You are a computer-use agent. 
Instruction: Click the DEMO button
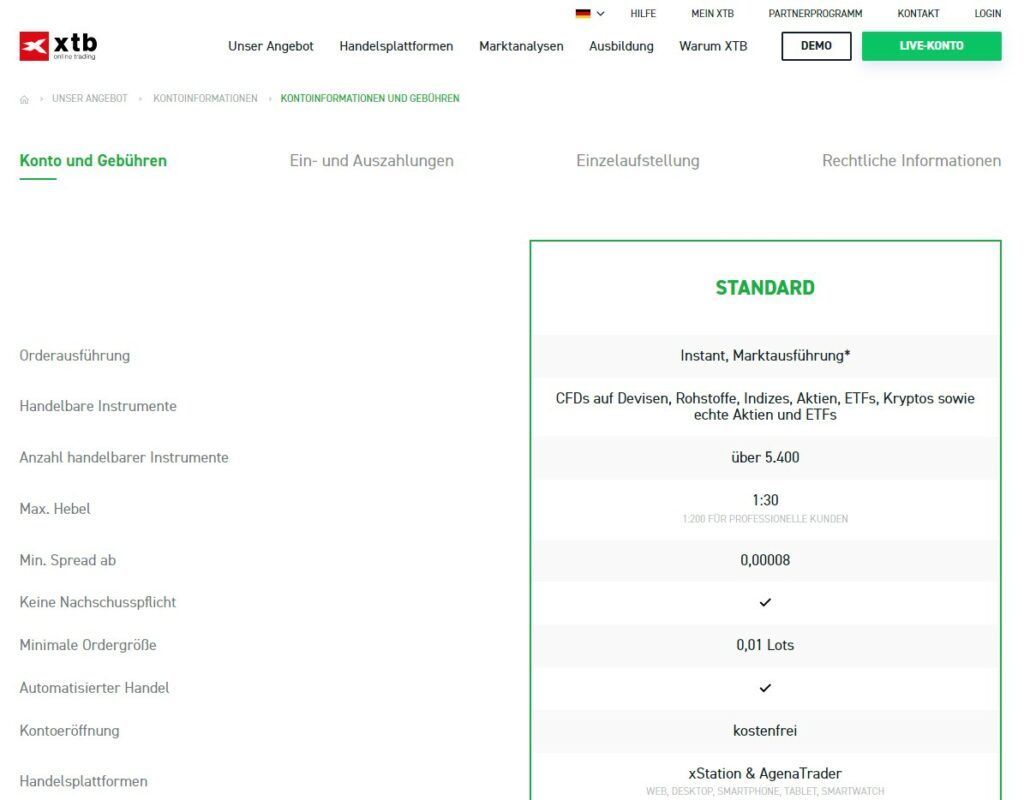[x=816, y=46]
